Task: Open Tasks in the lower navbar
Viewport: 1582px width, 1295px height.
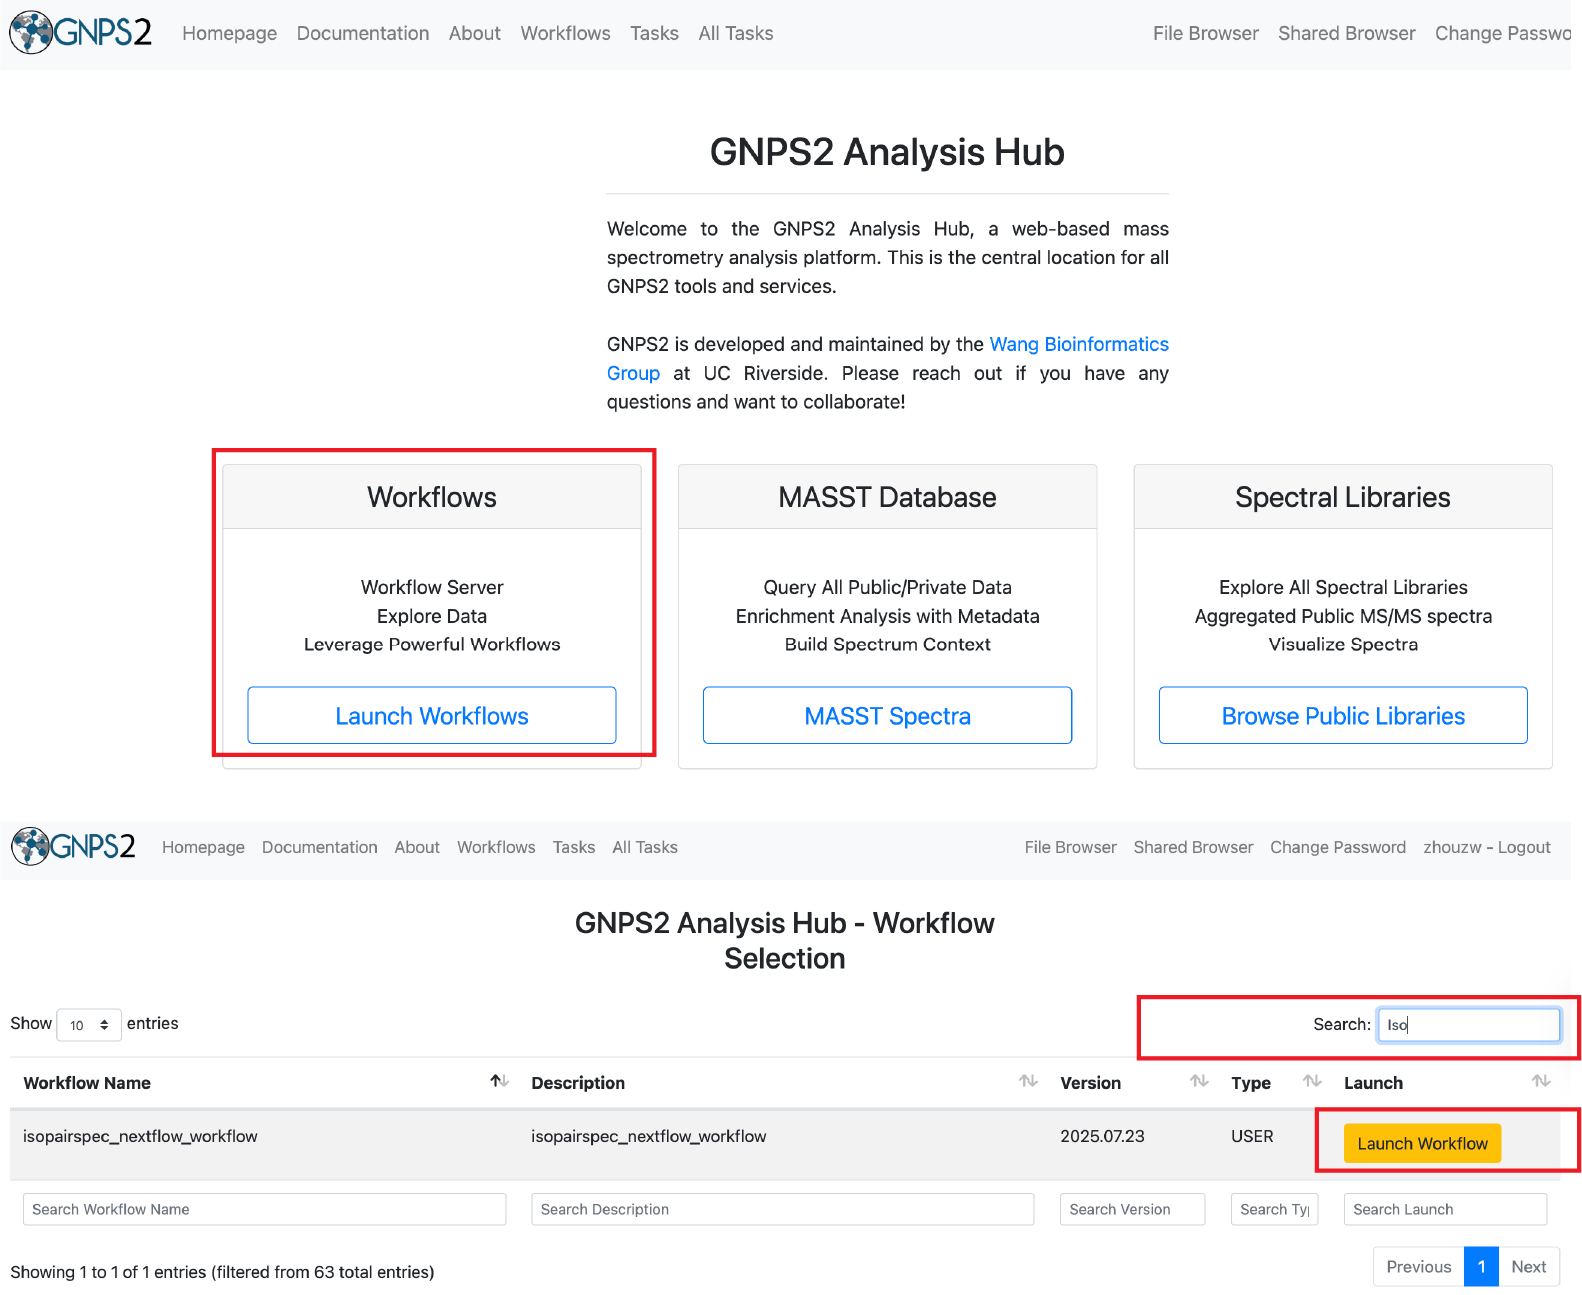Action: click(574, 847)
